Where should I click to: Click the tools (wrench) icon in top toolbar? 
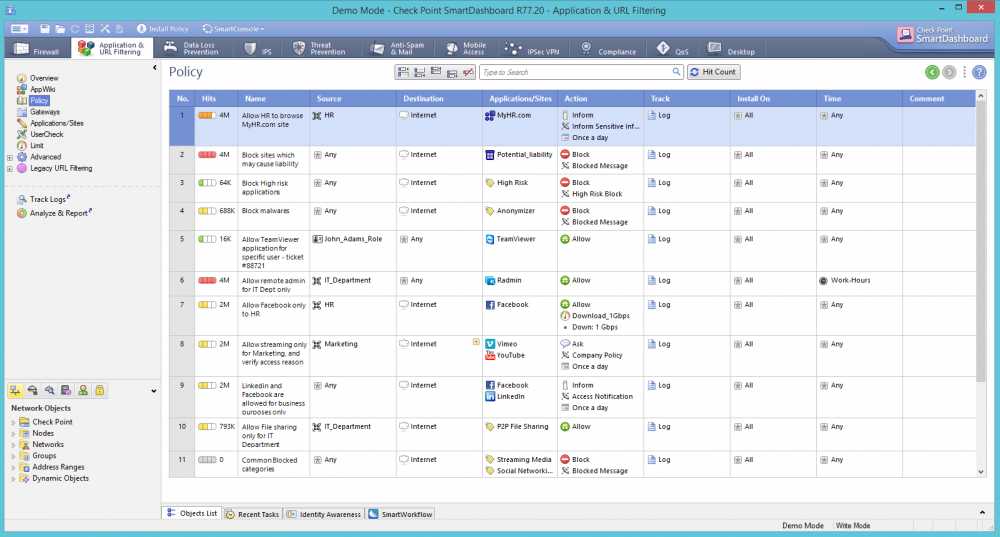pyautogui.click(x=105, y=29)
